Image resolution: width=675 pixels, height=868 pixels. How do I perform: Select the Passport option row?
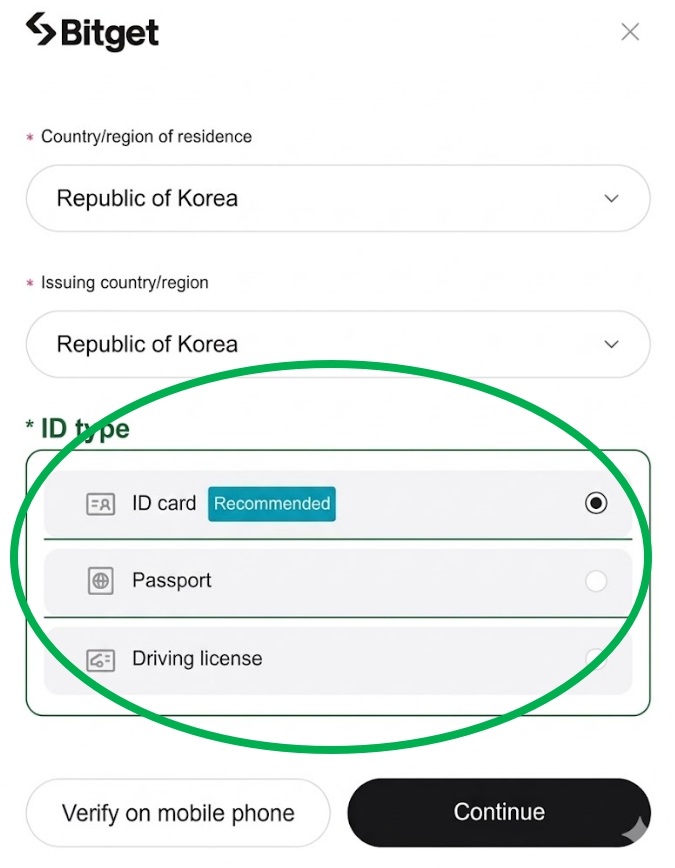click(337, 581)
